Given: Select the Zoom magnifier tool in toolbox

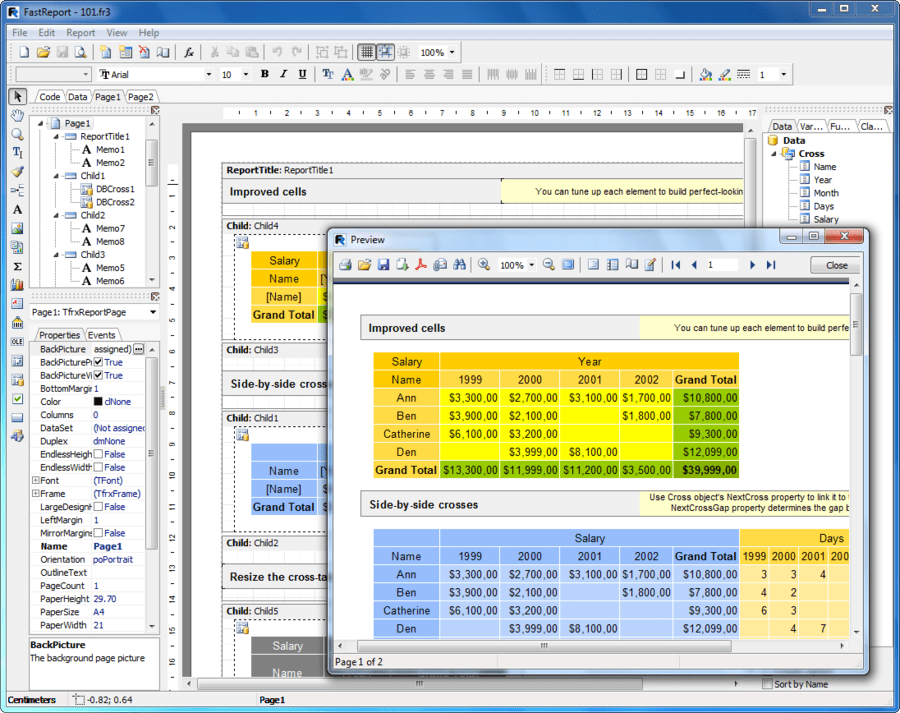Looking at the screenshot, I should (17, 134).
